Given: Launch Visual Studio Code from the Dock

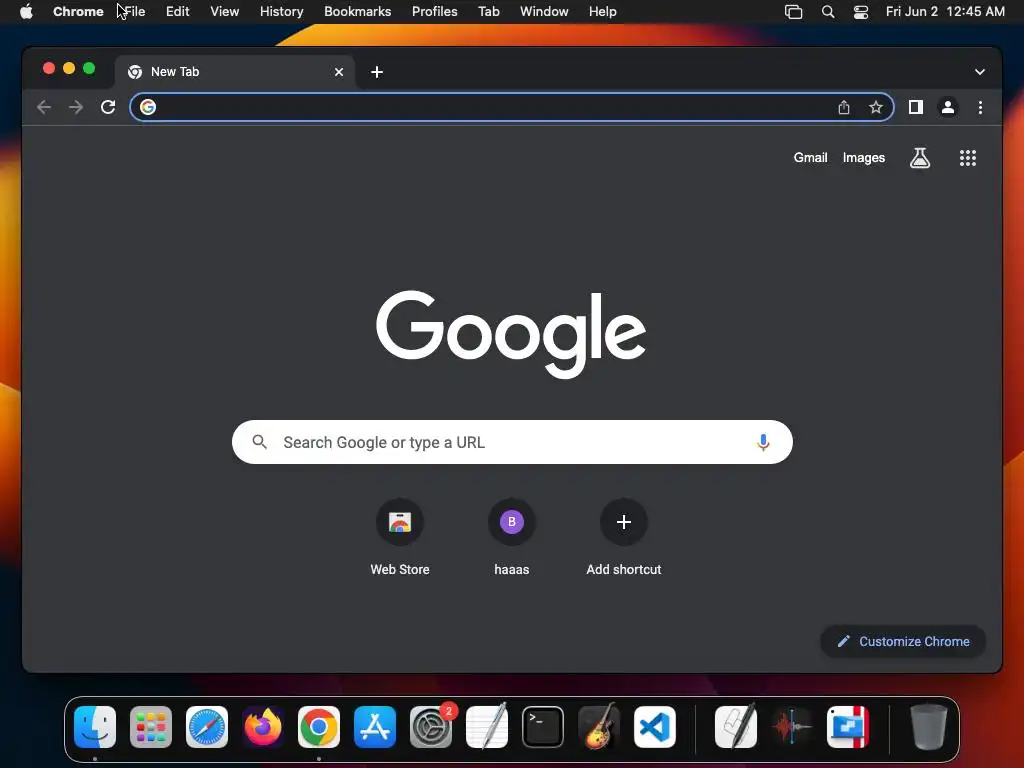Looking at the screenshot, I should [654, 727].
